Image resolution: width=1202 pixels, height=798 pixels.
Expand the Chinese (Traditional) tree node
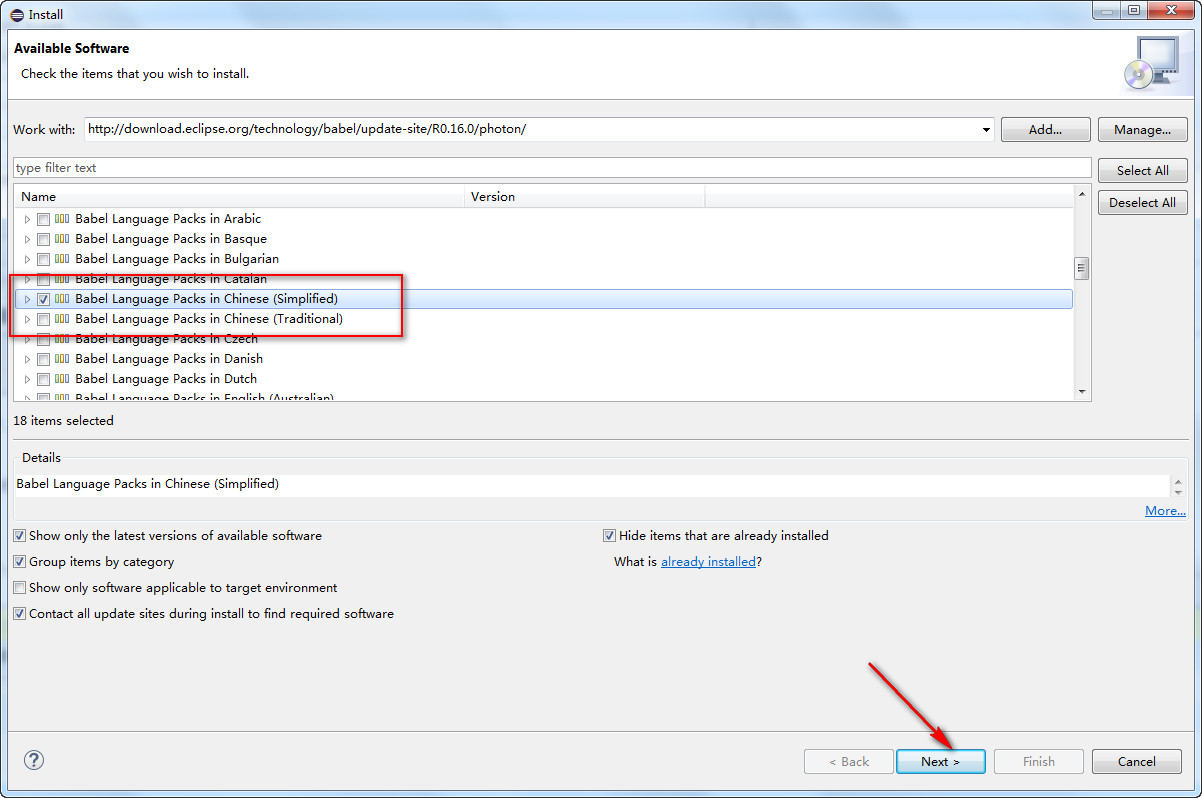click(27, 319)
